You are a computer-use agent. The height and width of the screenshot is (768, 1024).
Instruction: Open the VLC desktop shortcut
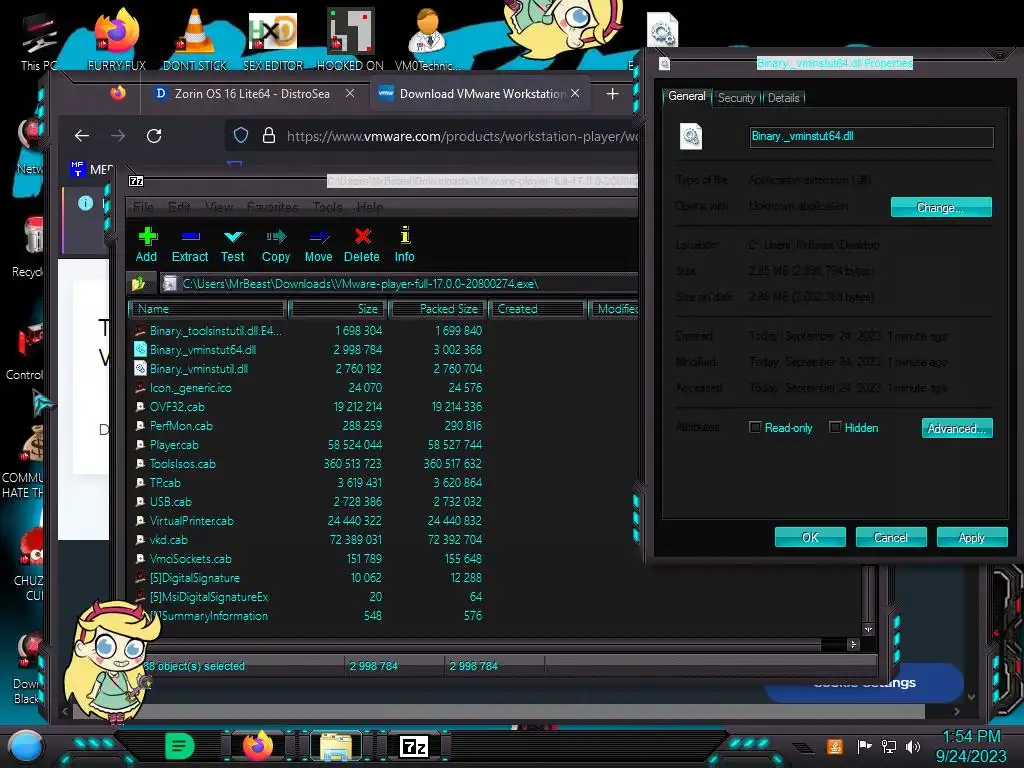click(195, 39)
